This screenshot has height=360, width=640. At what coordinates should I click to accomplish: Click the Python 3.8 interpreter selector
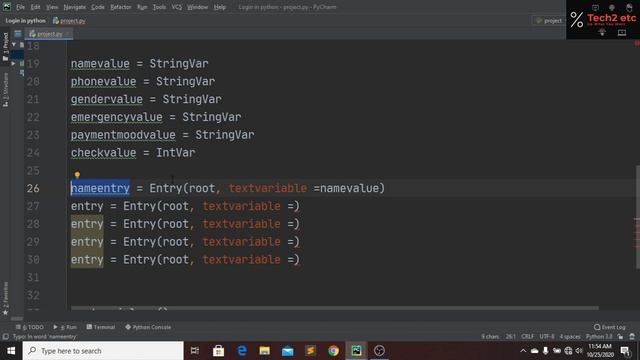click(599, 337)
